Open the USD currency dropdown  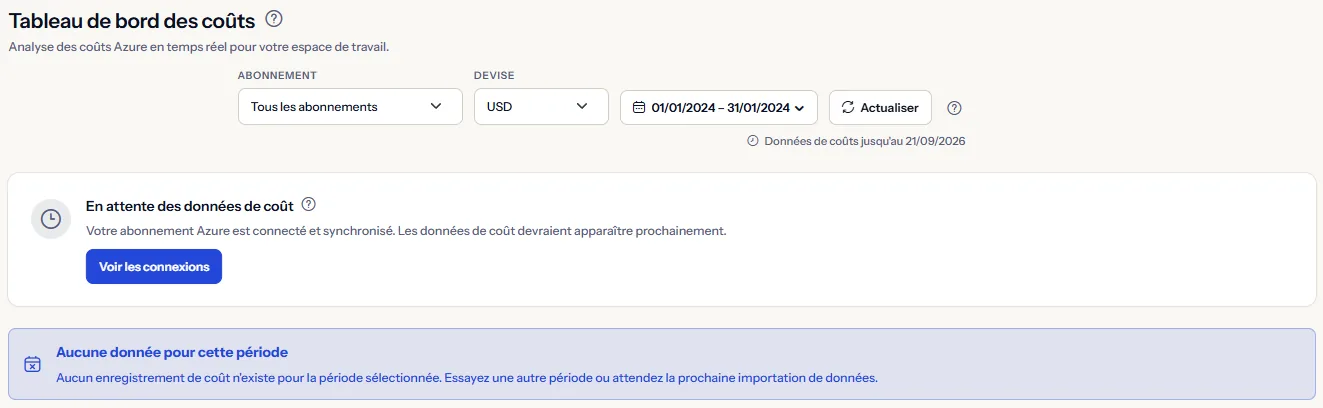[x=541, y=107]
